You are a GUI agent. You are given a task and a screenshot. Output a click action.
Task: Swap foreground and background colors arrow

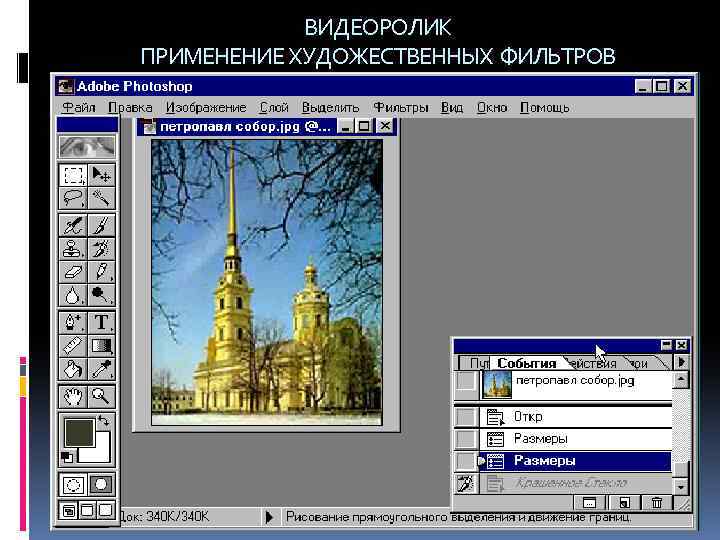(x=104, y=421)
